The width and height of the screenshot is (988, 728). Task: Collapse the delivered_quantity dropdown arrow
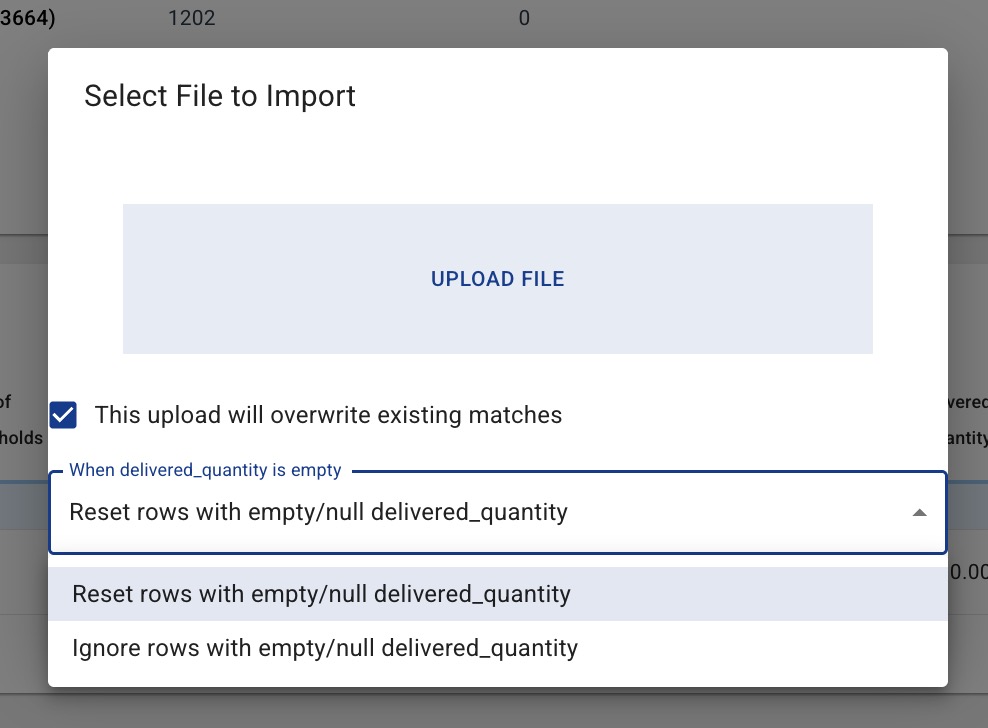tap(919, 512)
